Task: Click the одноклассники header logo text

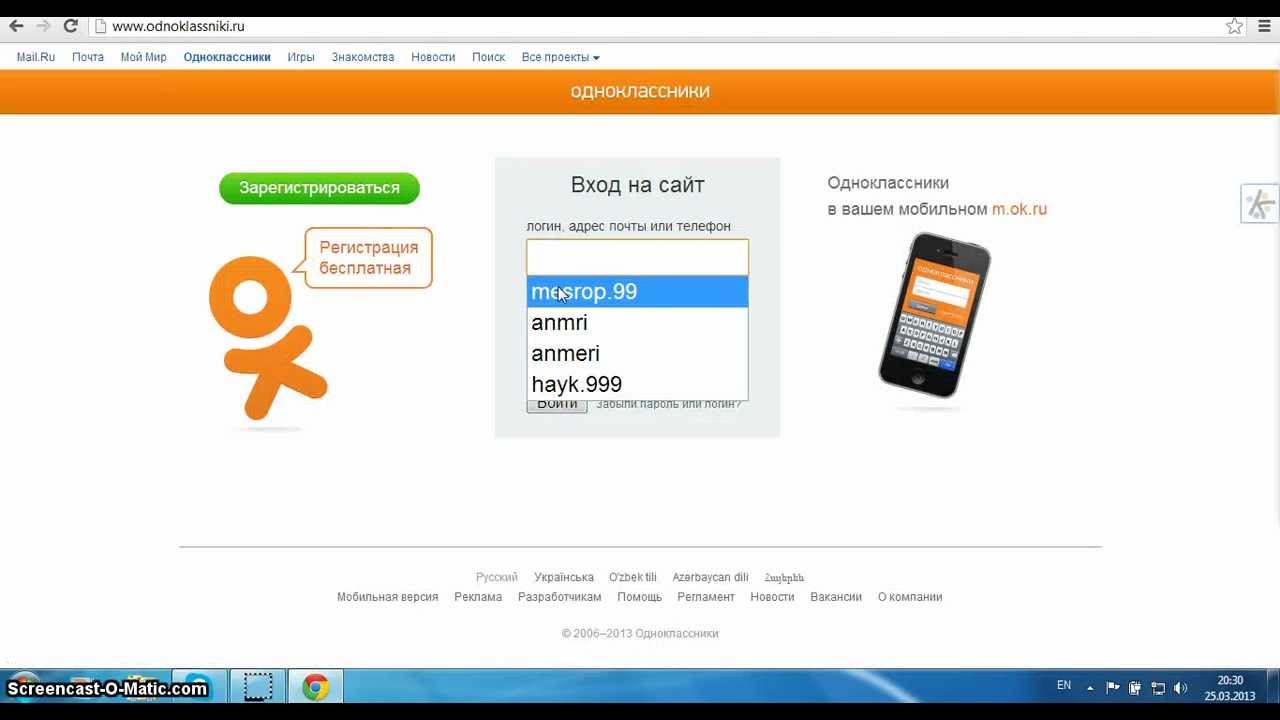Action: [x=640, y=91]
